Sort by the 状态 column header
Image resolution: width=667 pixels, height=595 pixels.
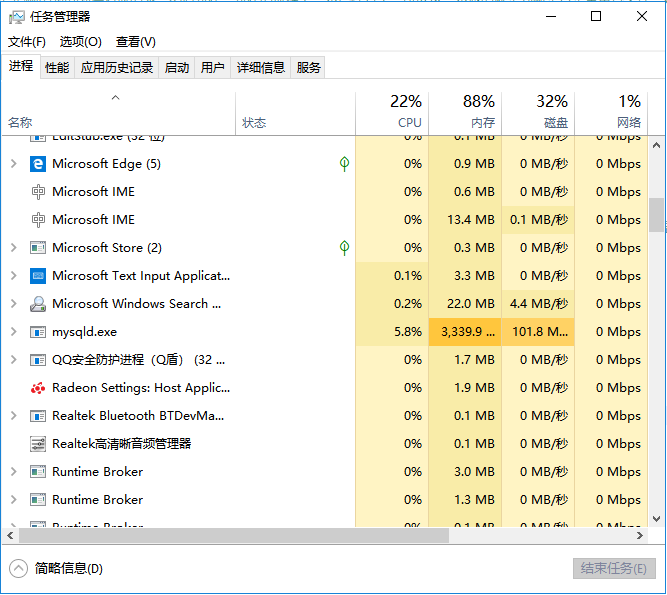point(295,114)
